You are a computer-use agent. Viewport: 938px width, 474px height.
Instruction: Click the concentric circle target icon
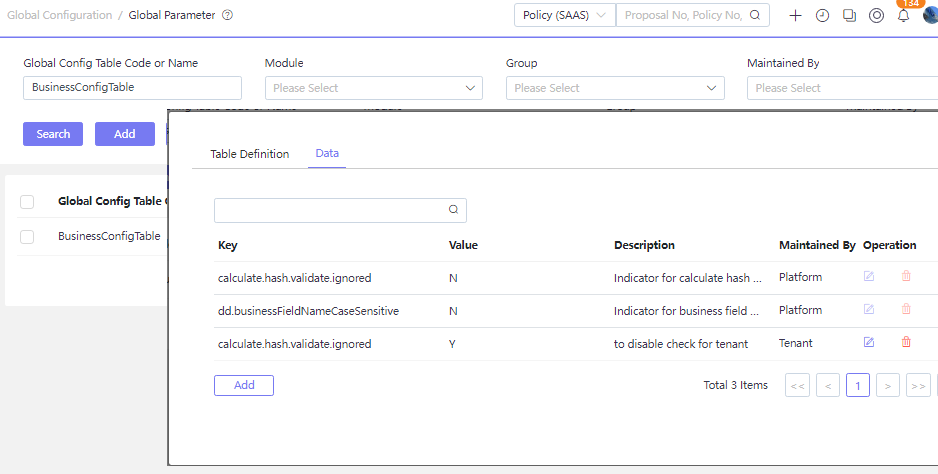point(876,16)
